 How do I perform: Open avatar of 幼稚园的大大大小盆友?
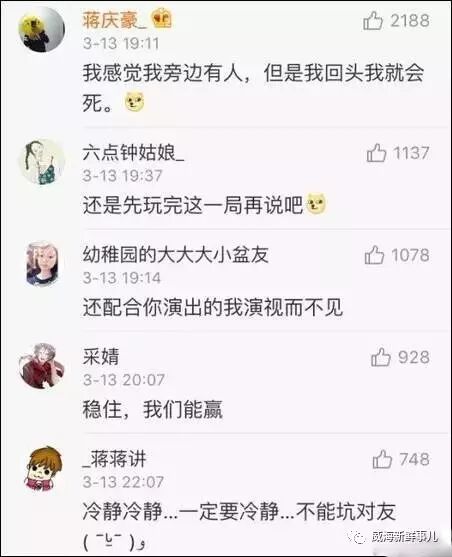[42, 264]
